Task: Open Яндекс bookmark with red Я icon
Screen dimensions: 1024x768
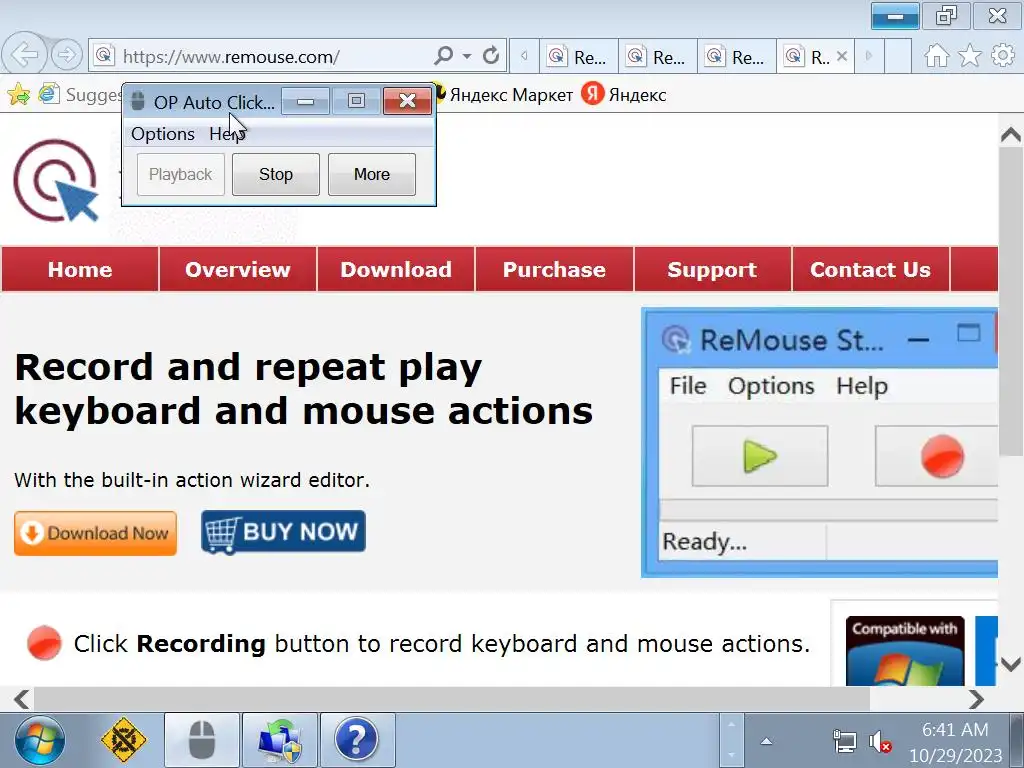Action: [624, 95]
